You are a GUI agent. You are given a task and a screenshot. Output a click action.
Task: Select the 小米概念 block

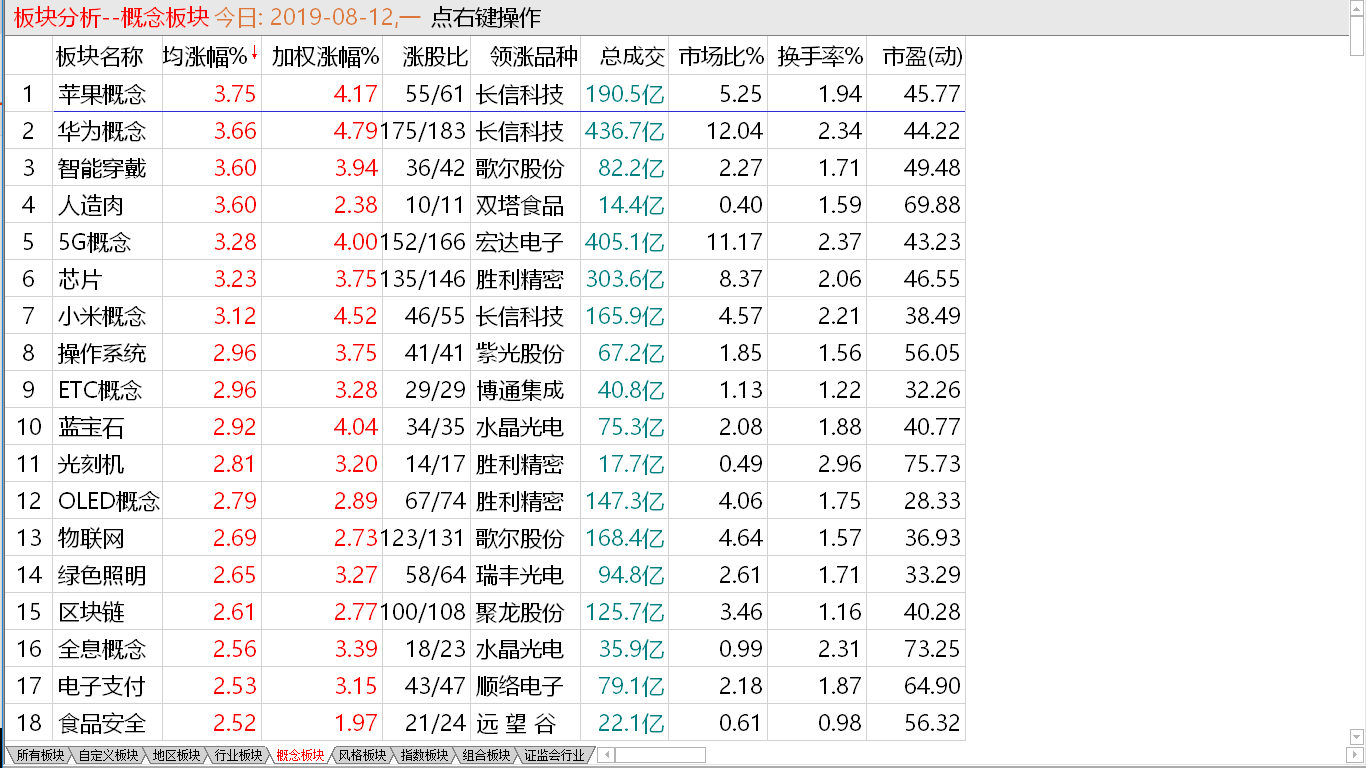[x=101, y=316]
